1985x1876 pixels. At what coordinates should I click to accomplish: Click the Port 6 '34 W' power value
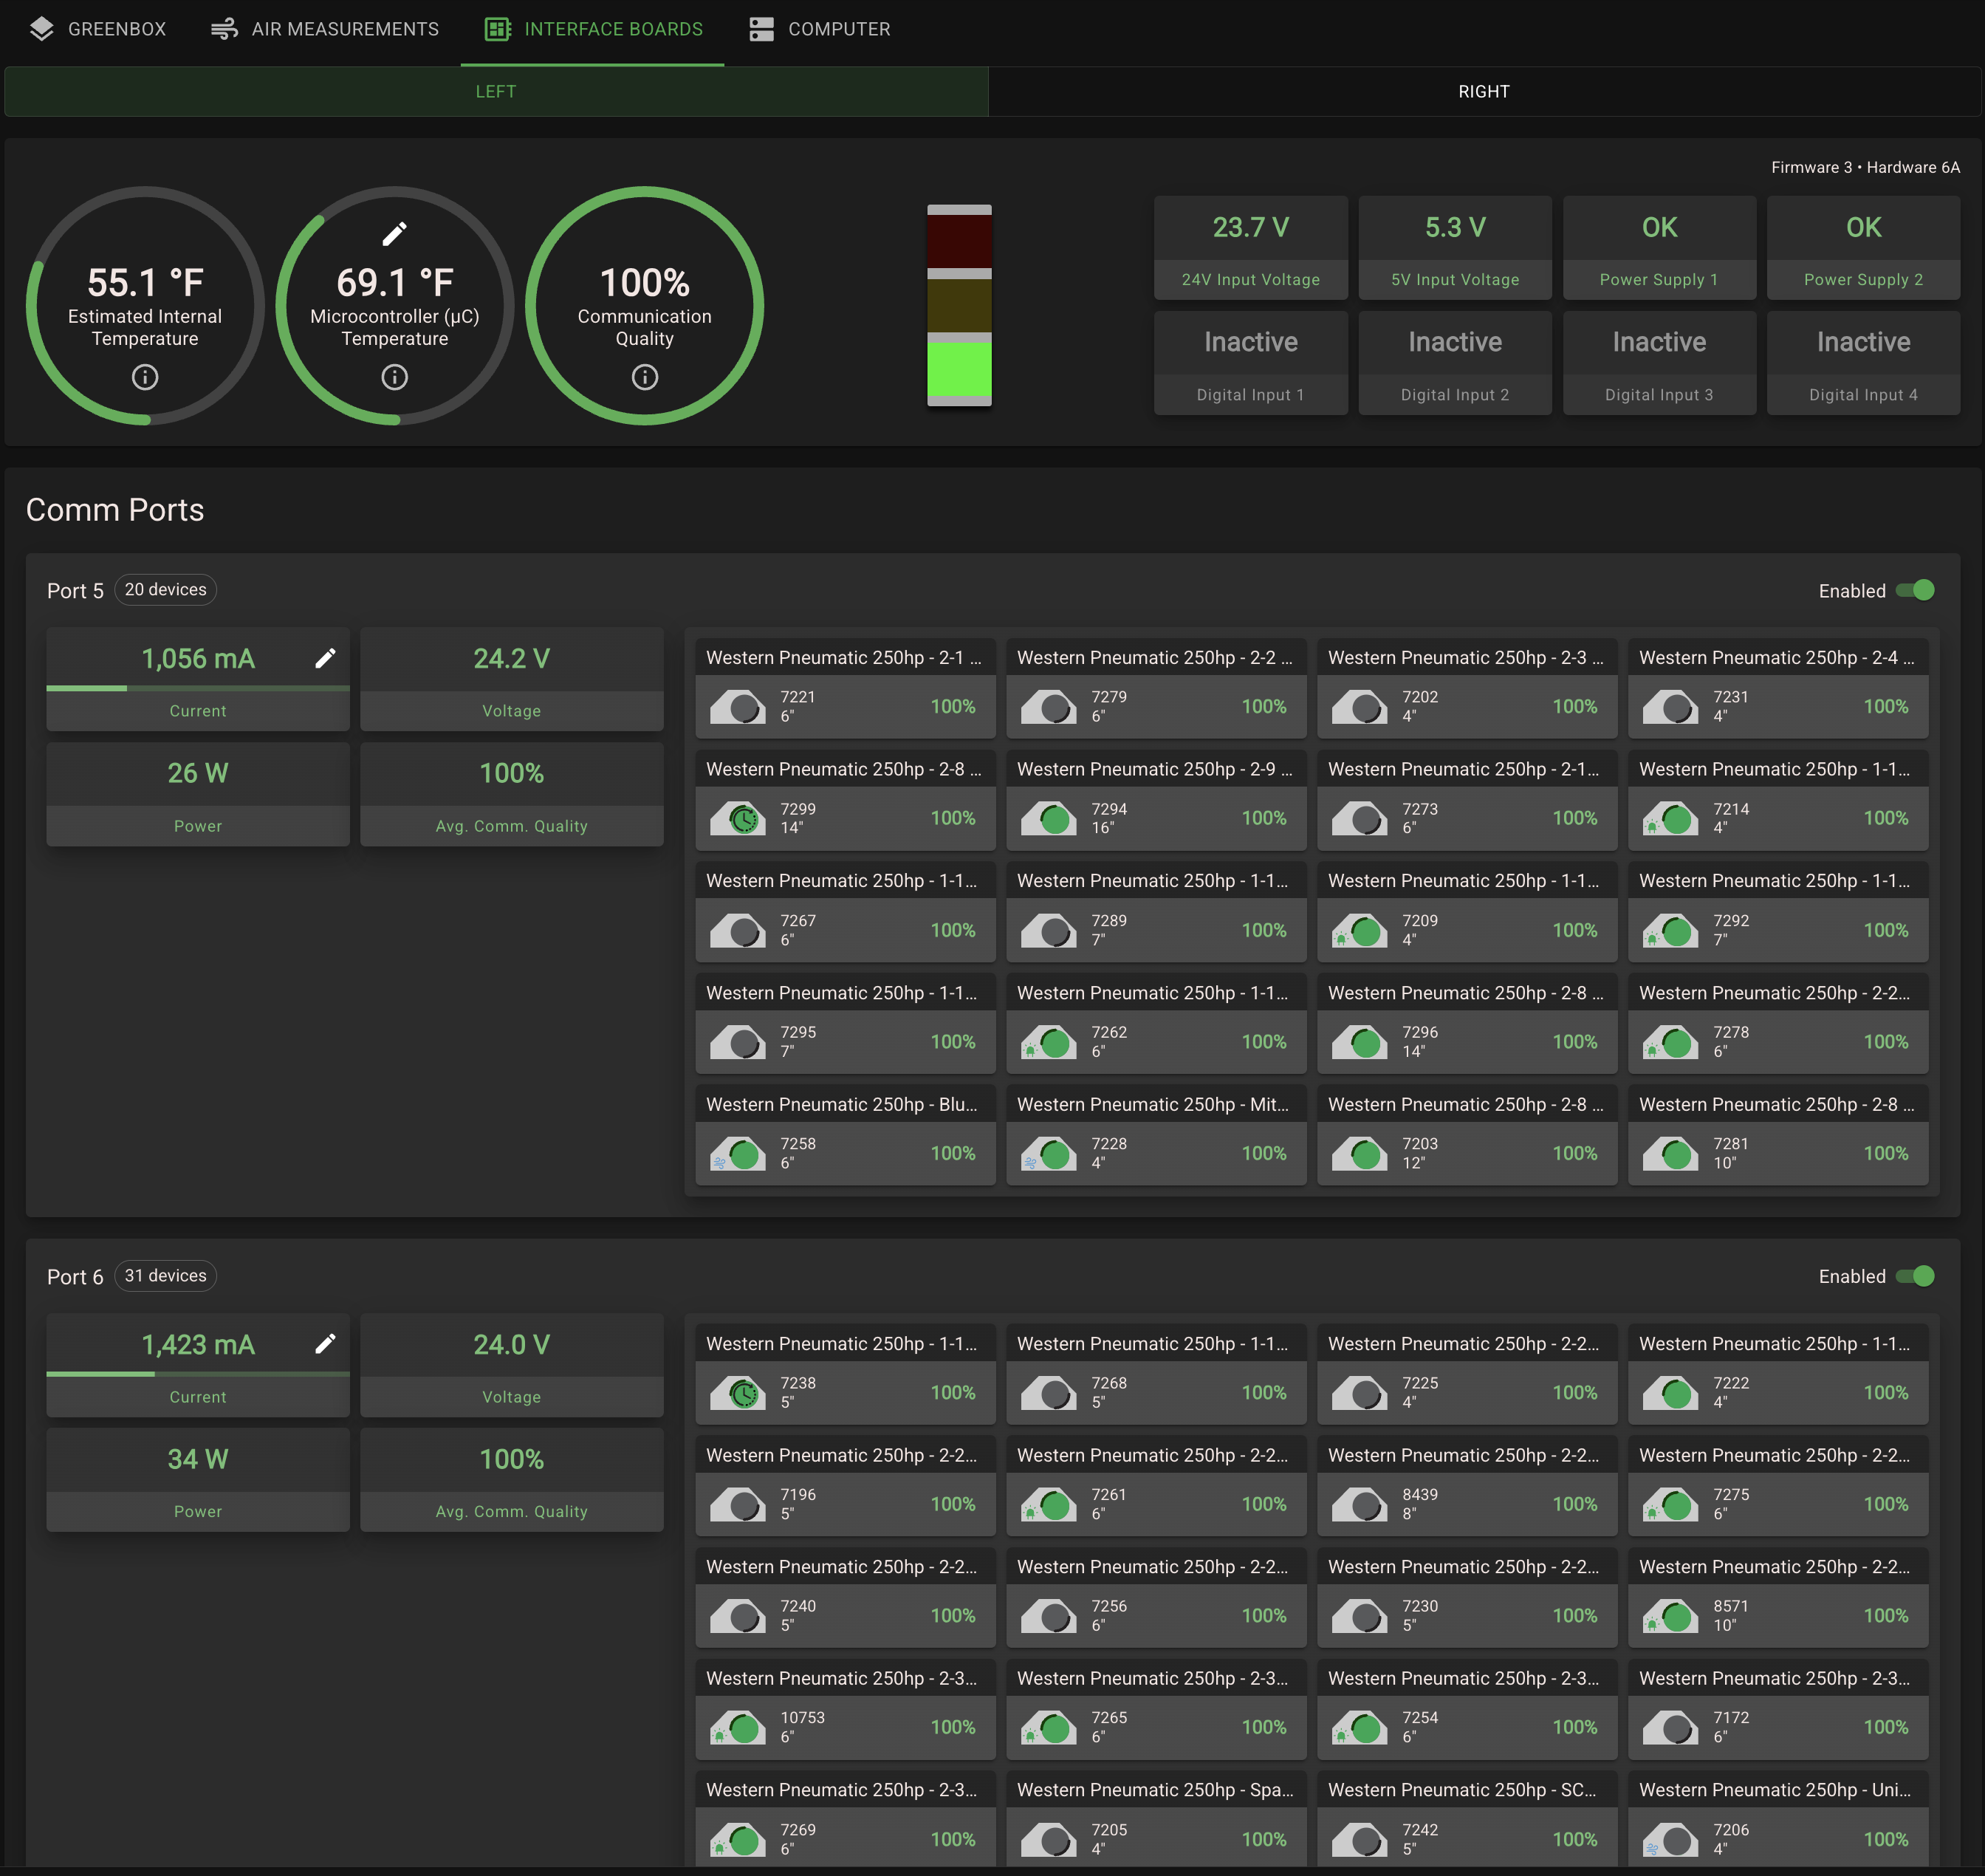coord(198,1459)
